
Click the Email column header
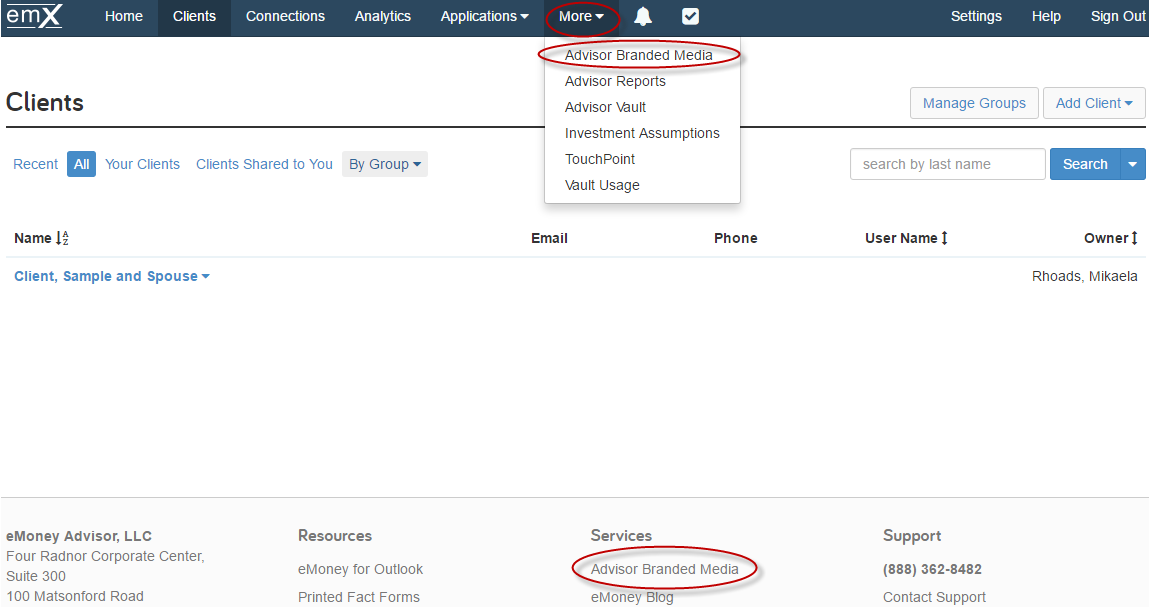coord(550,238)
